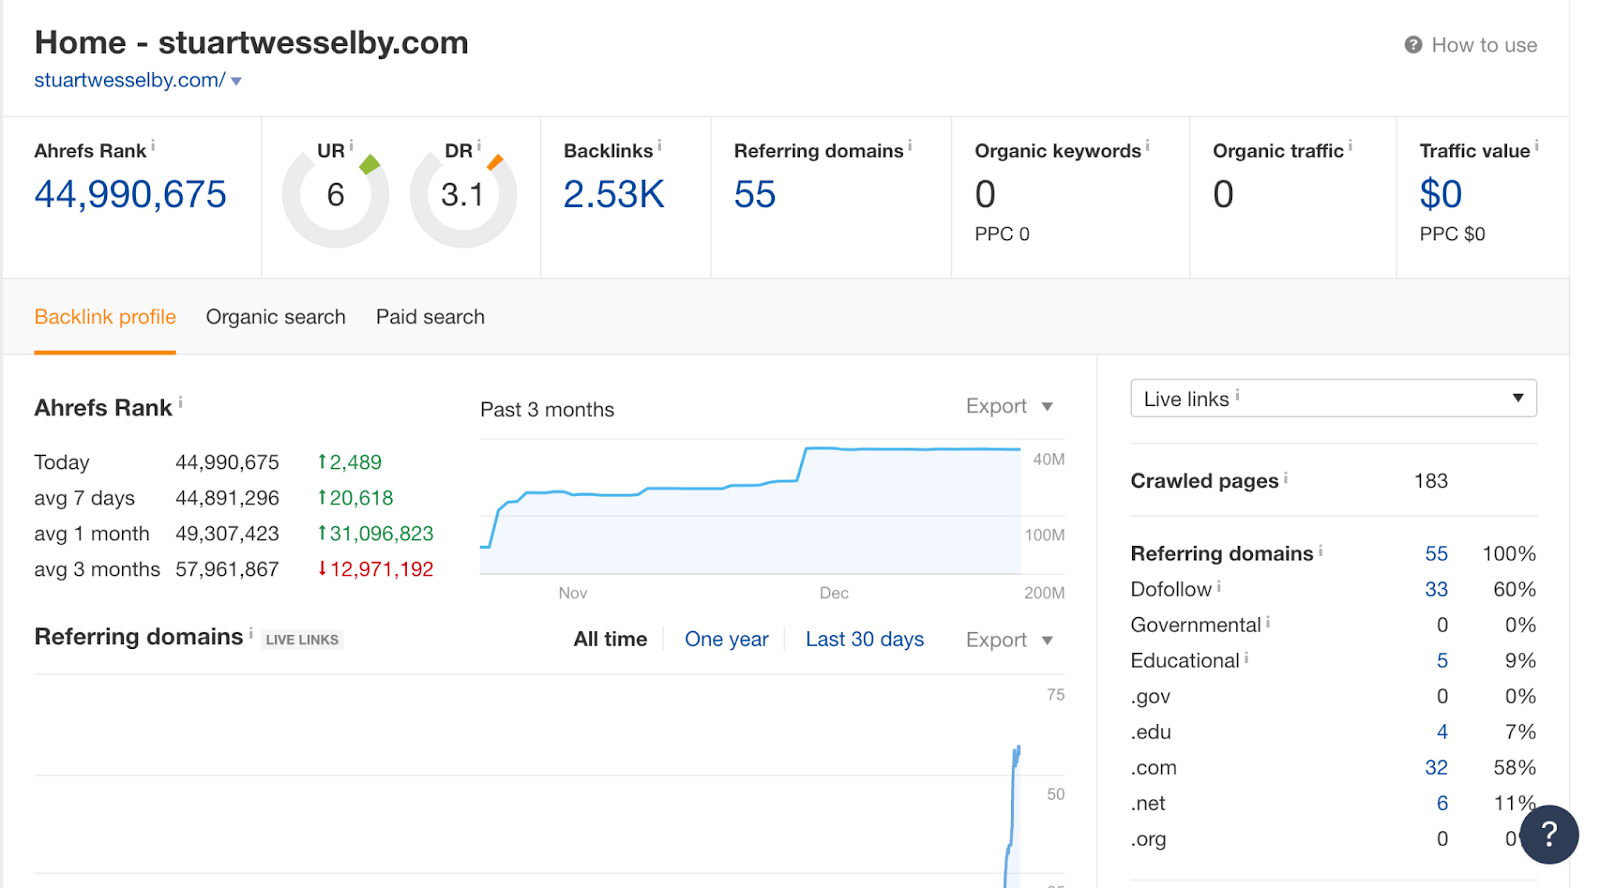
Task: Click the info icon beside Educational
Action: tap(1246, 658)
